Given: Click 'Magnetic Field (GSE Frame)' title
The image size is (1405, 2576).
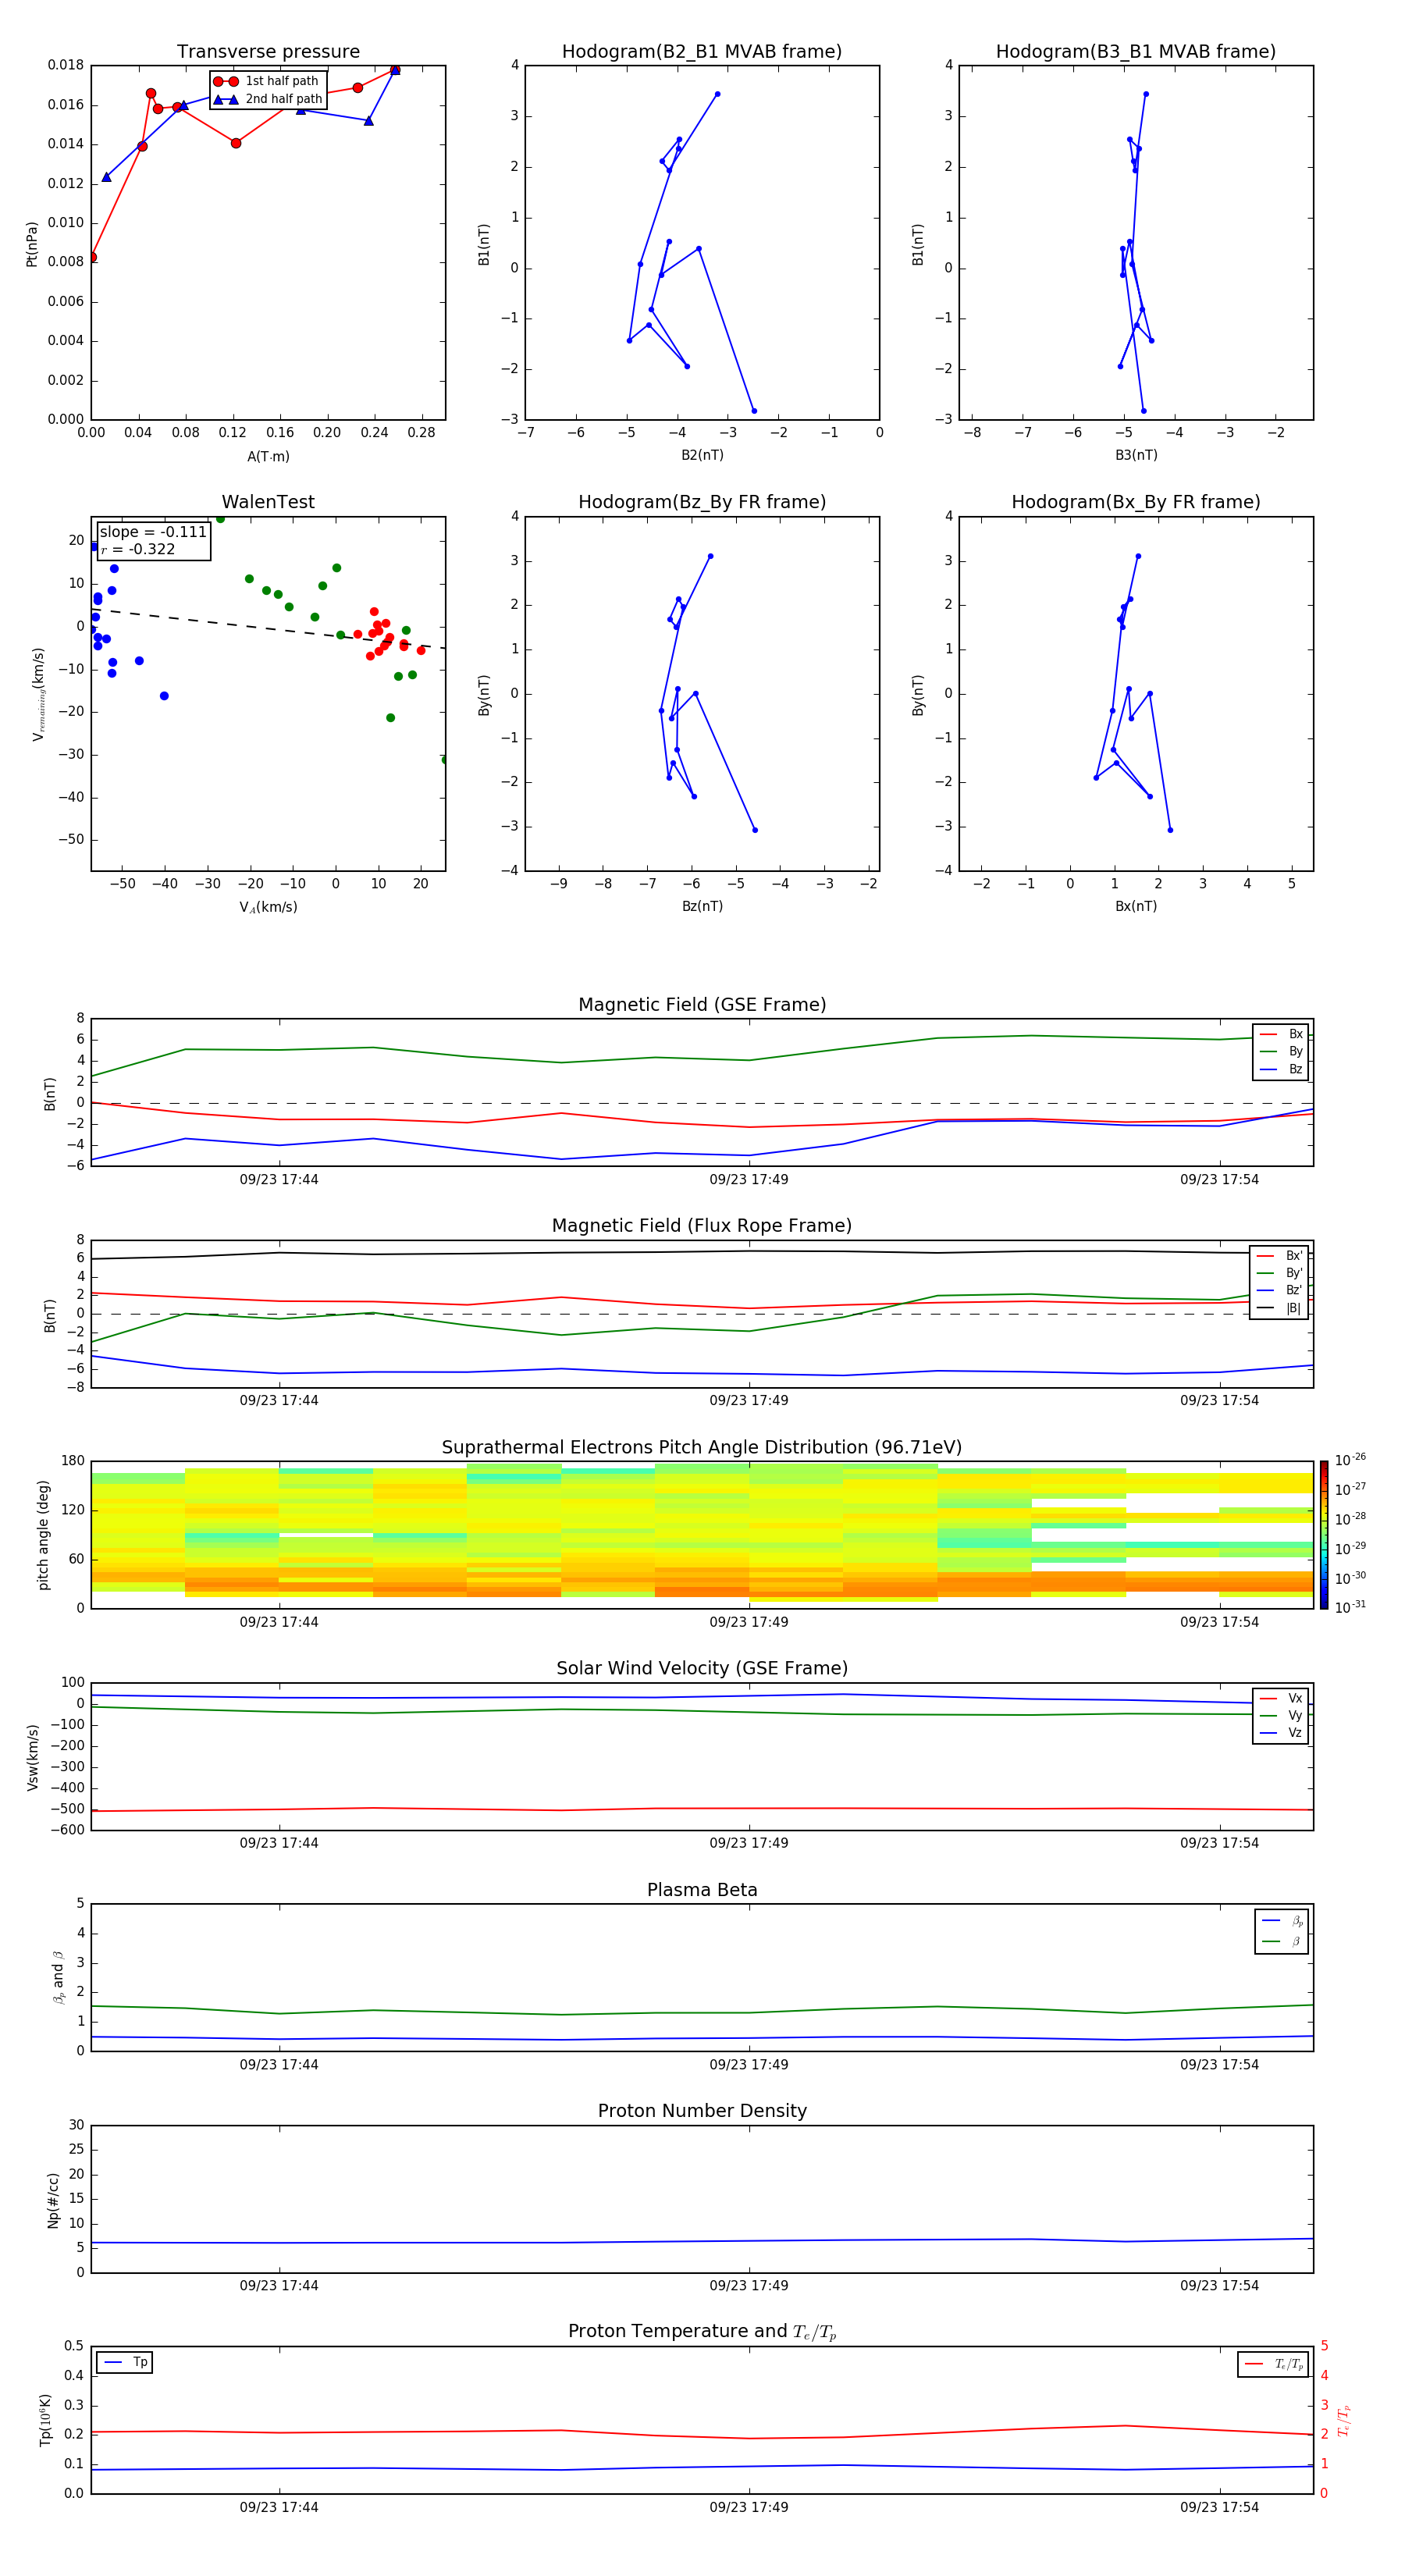Looking at the screenshot, I should coord(702,1005).
